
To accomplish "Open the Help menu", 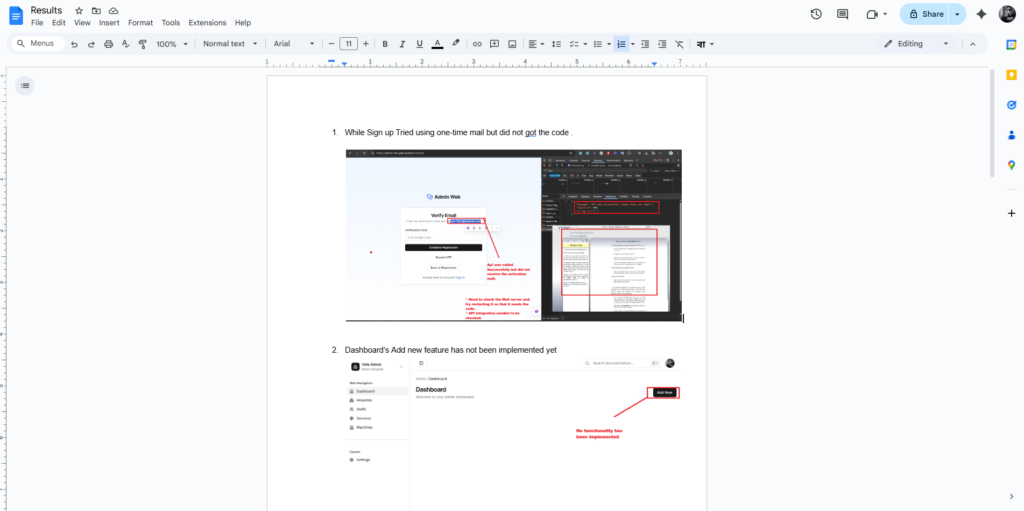I will (243, 22).
